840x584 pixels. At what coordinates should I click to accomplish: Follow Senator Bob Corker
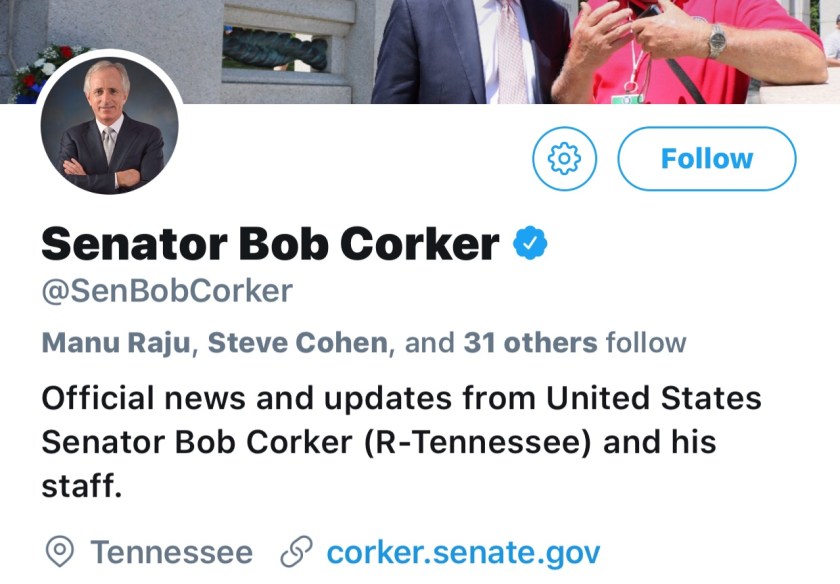(x=706, y=158)
